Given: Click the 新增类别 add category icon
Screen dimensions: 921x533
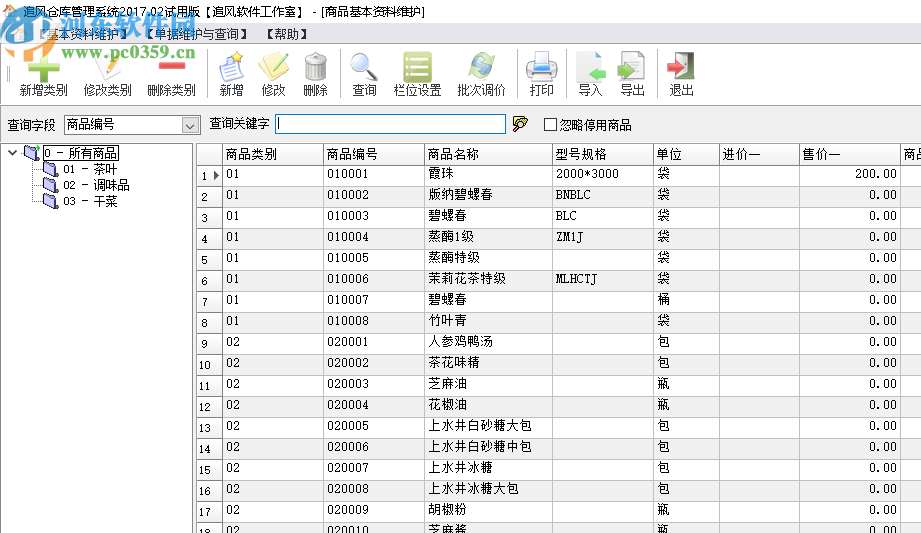Looking at the screenshot, I should point(43,68).
